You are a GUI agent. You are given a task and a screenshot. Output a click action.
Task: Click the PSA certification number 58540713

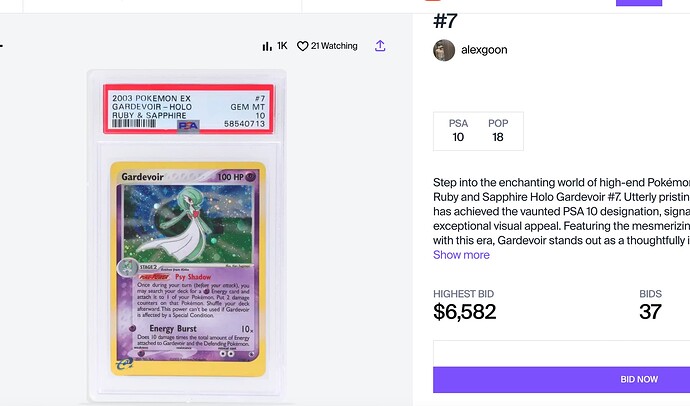pos(245,124)
